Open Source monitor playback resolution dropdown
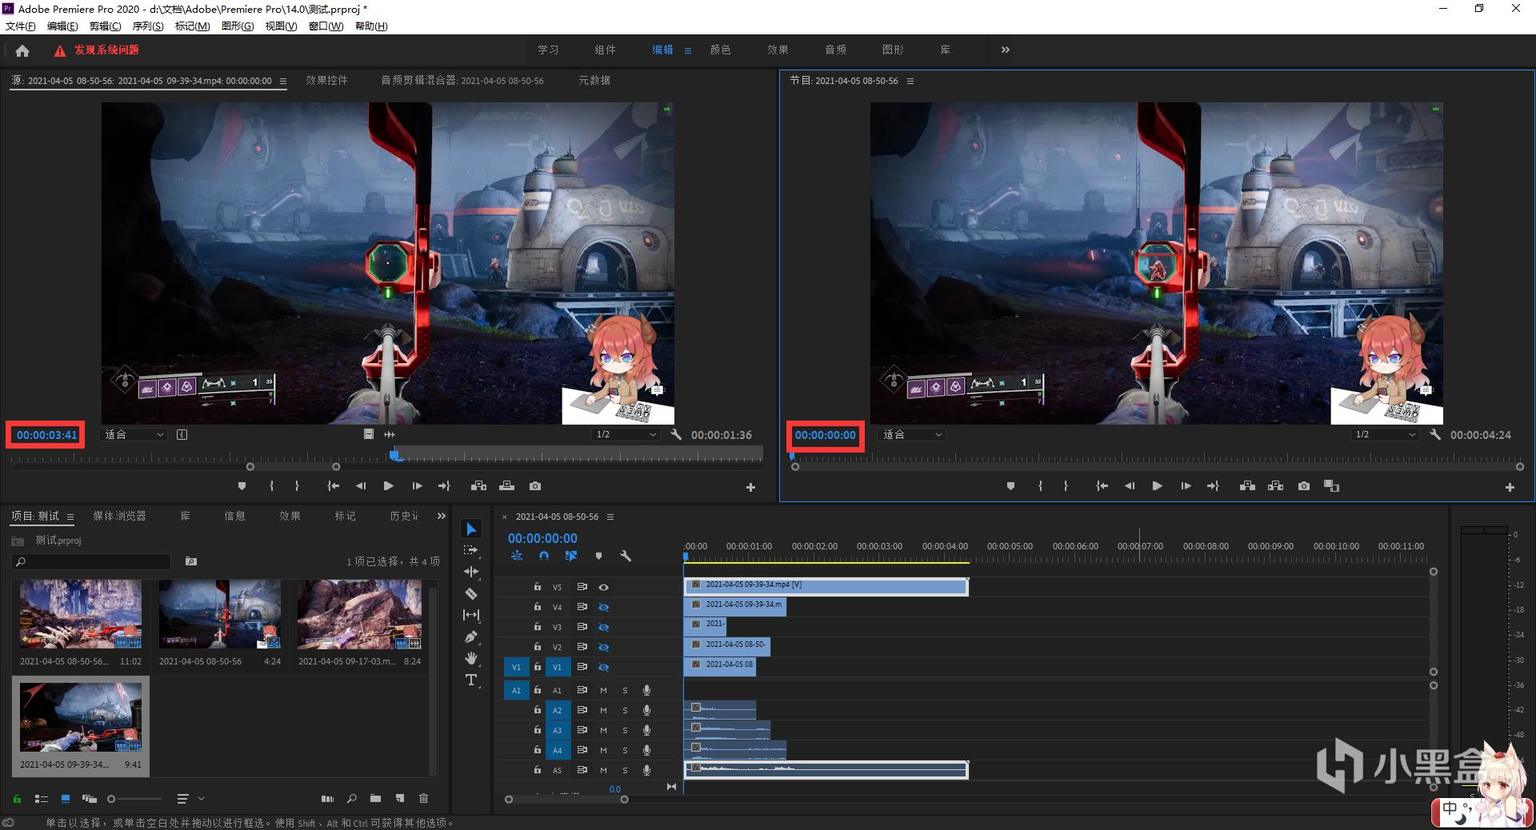The image size is (1536, 830). point(626,435)
